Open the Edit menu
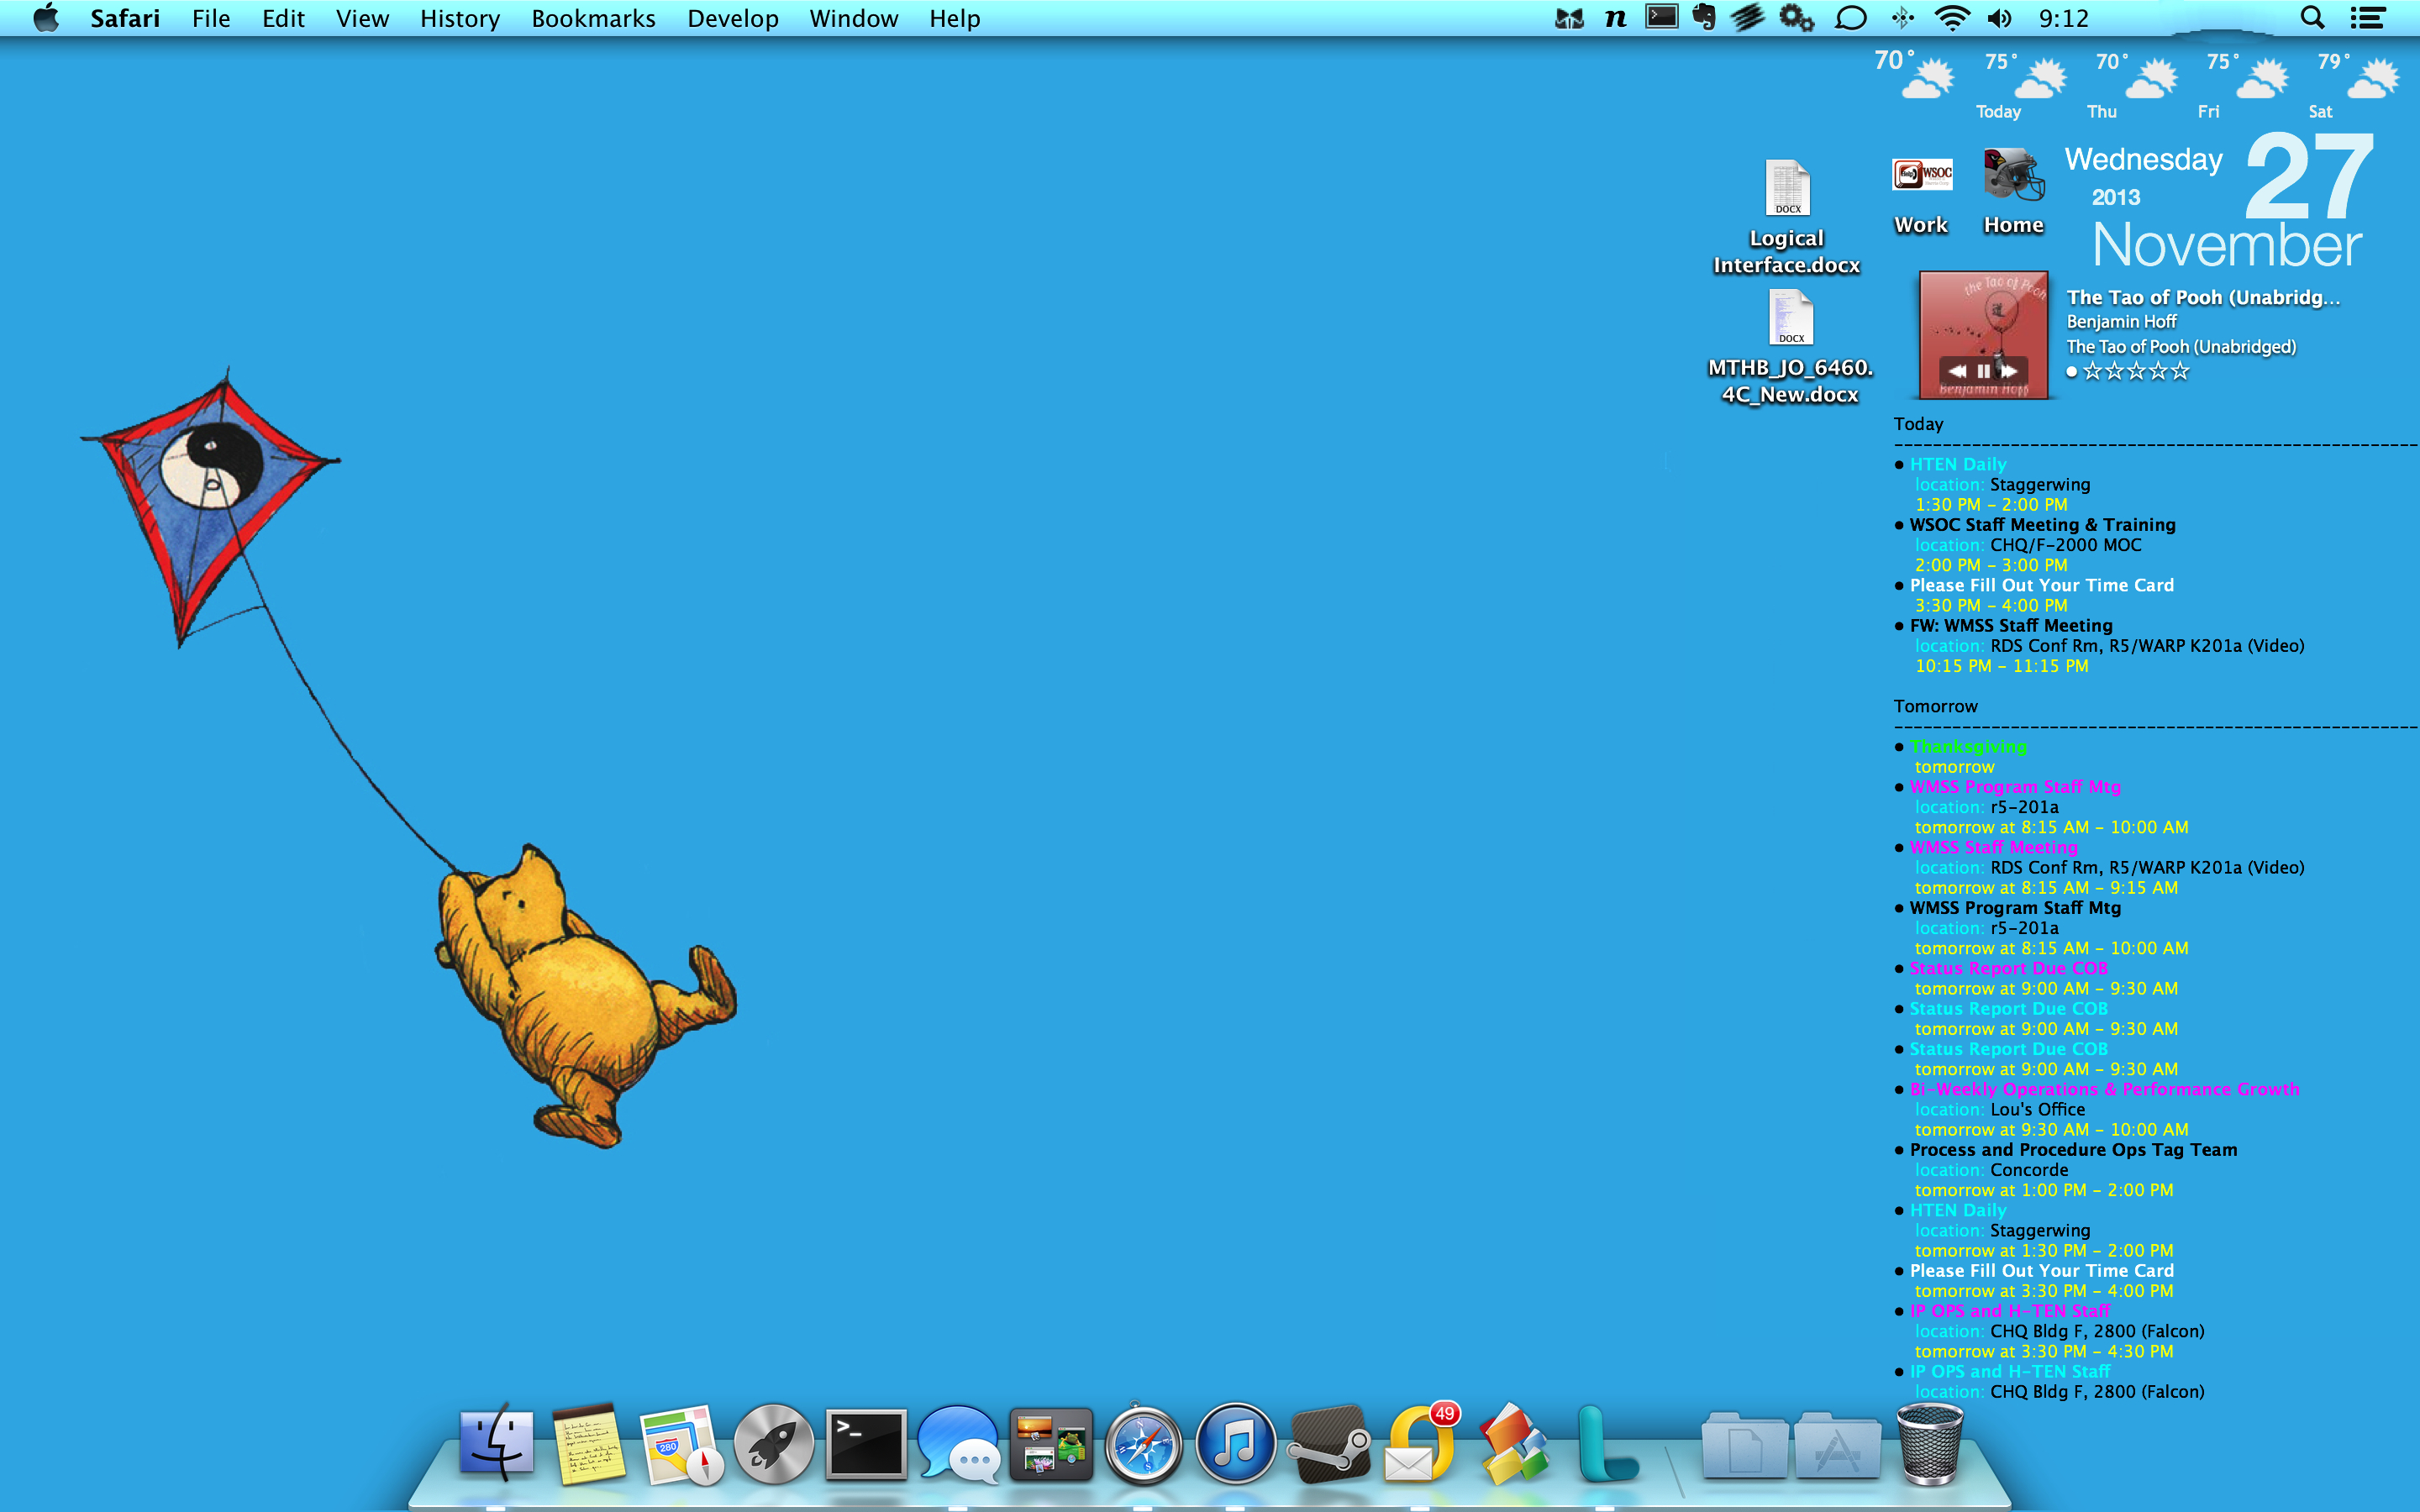This screenshot has height=1512, width=2420. [x=283, y=18]
